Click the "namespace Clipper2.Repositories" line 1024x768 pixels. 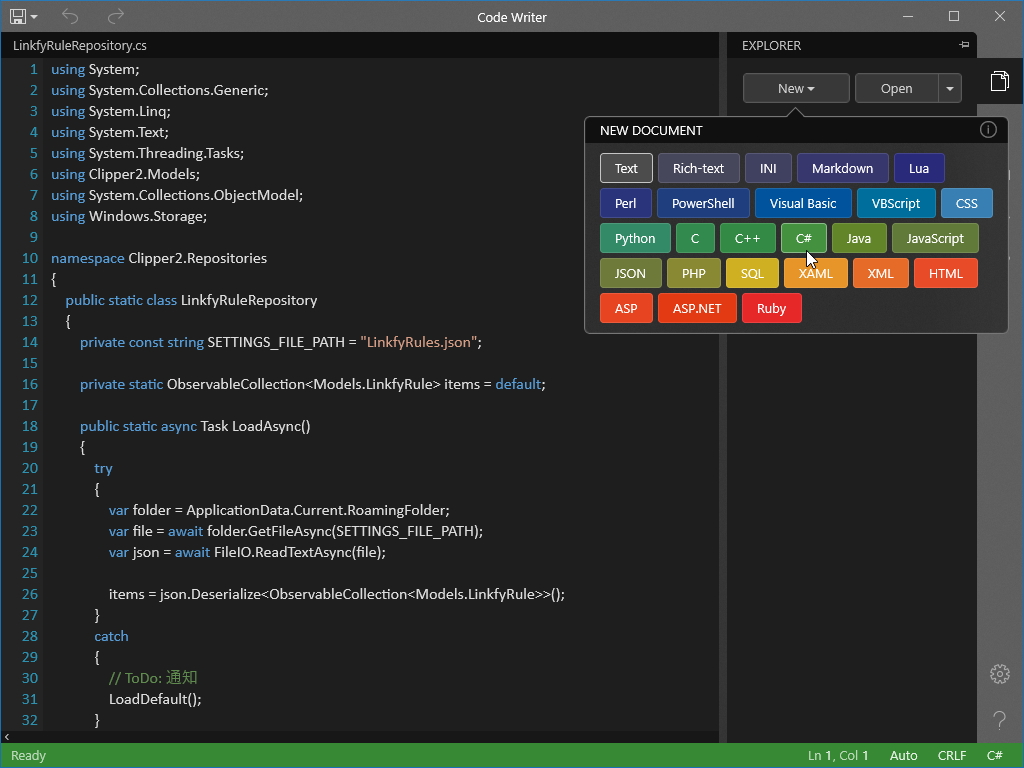click(x=159, y=258)
